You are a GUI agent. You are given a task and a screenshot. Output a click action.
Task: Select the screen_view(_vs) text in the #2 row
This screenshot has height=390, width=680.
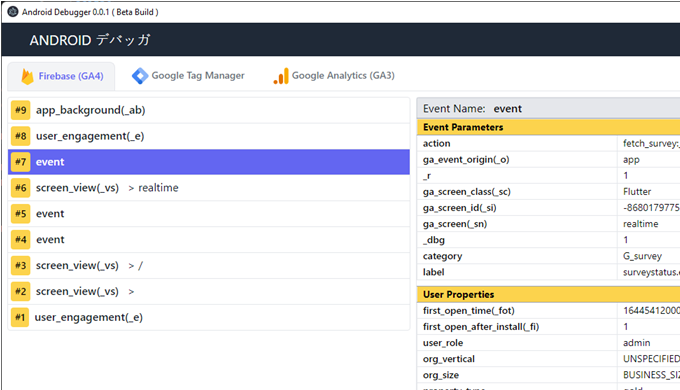tap(77, 292)
